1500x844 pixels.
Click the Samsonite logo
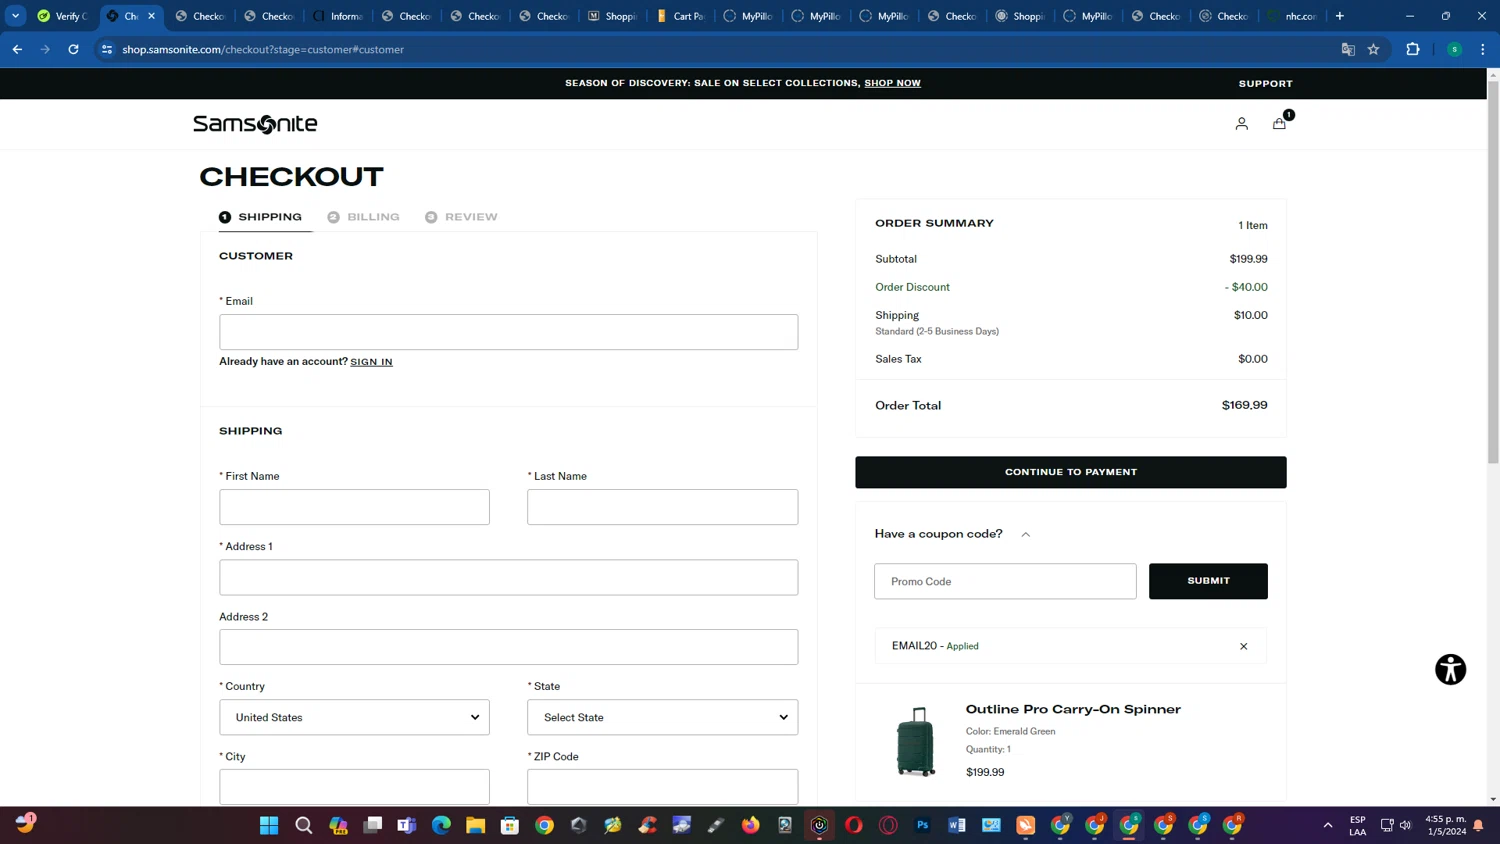[255, 124]
